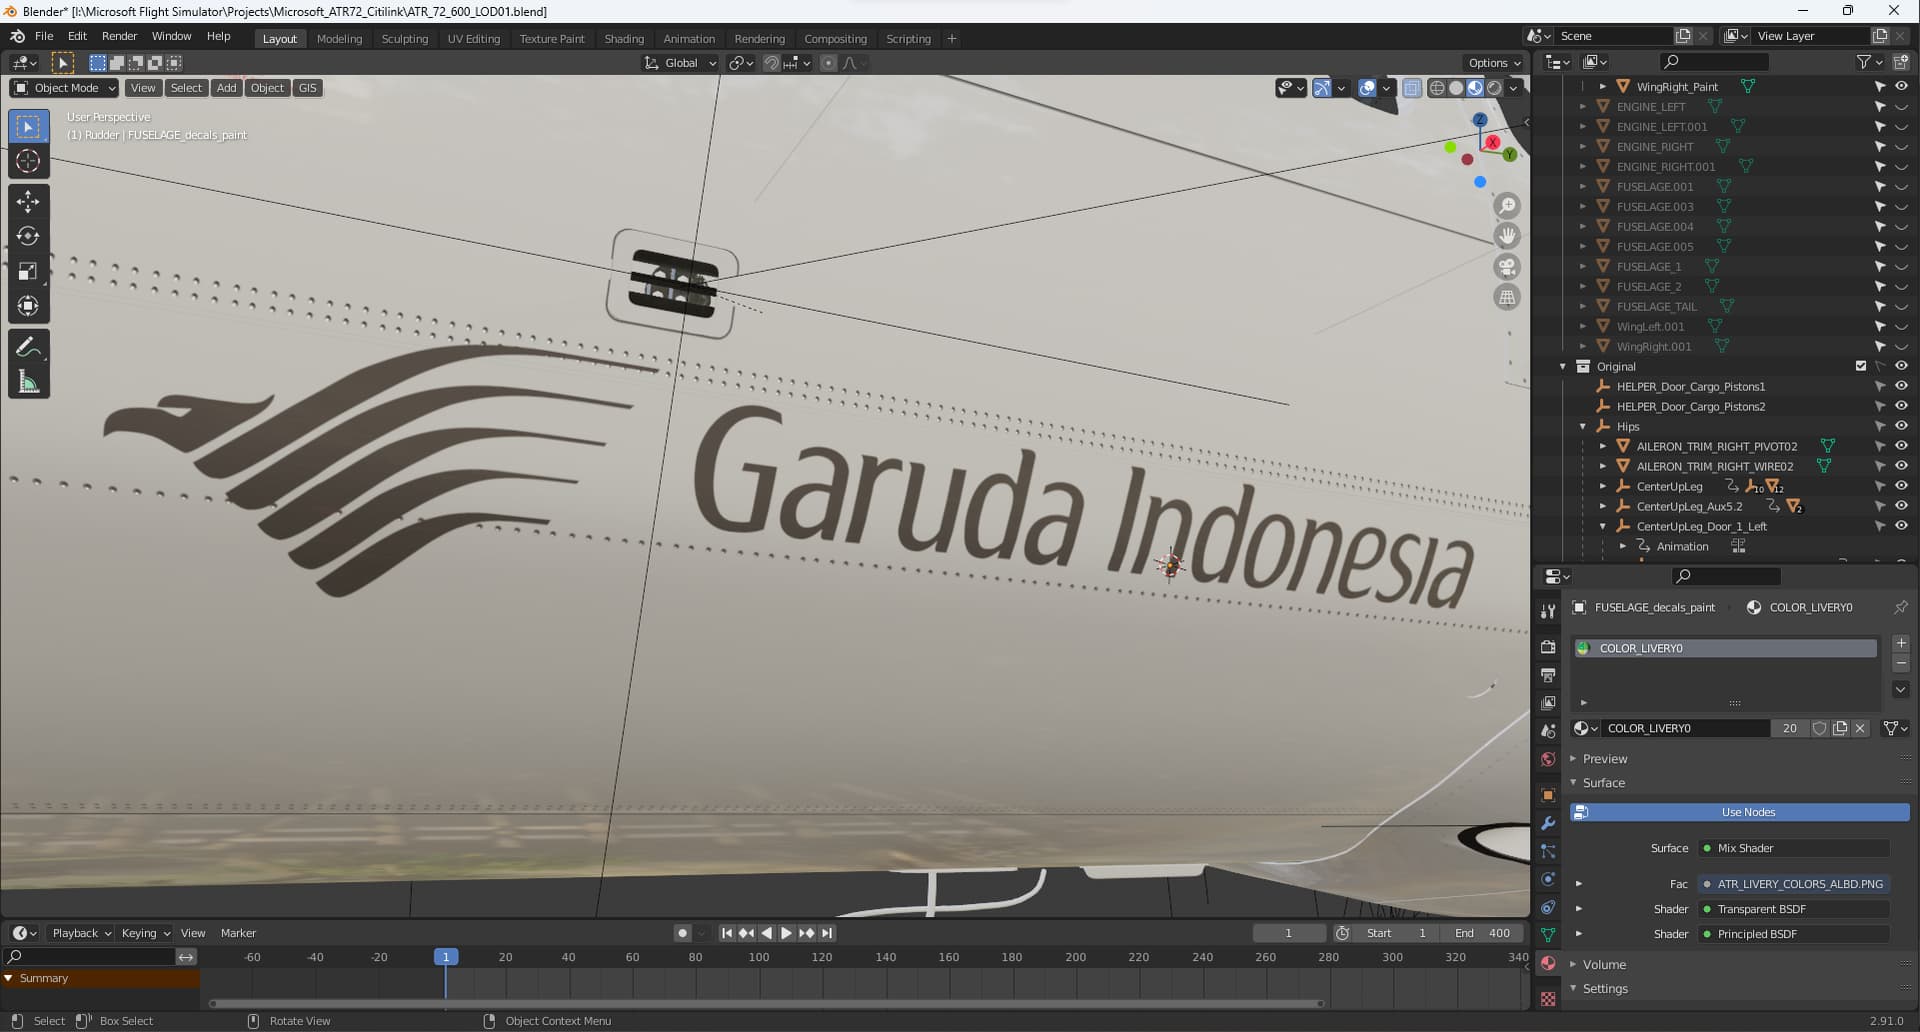Click the 3D Cursor tool
This screenshot has width=1920, height=1032.
(x=28, y=161)
